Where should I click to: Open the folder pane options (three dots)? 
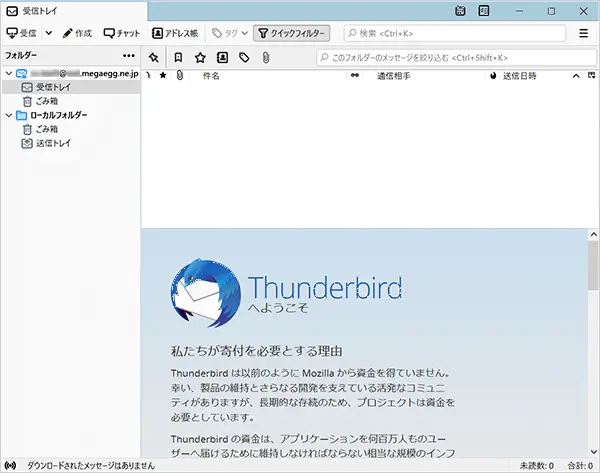coord(129,55)
